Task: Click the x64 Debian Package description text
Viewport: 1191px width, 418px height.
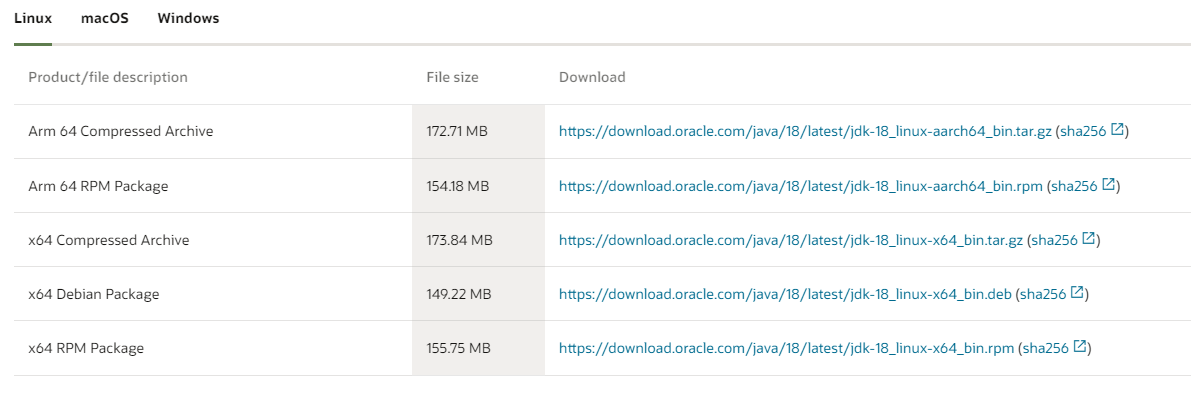Action: (x=94, y=294)
